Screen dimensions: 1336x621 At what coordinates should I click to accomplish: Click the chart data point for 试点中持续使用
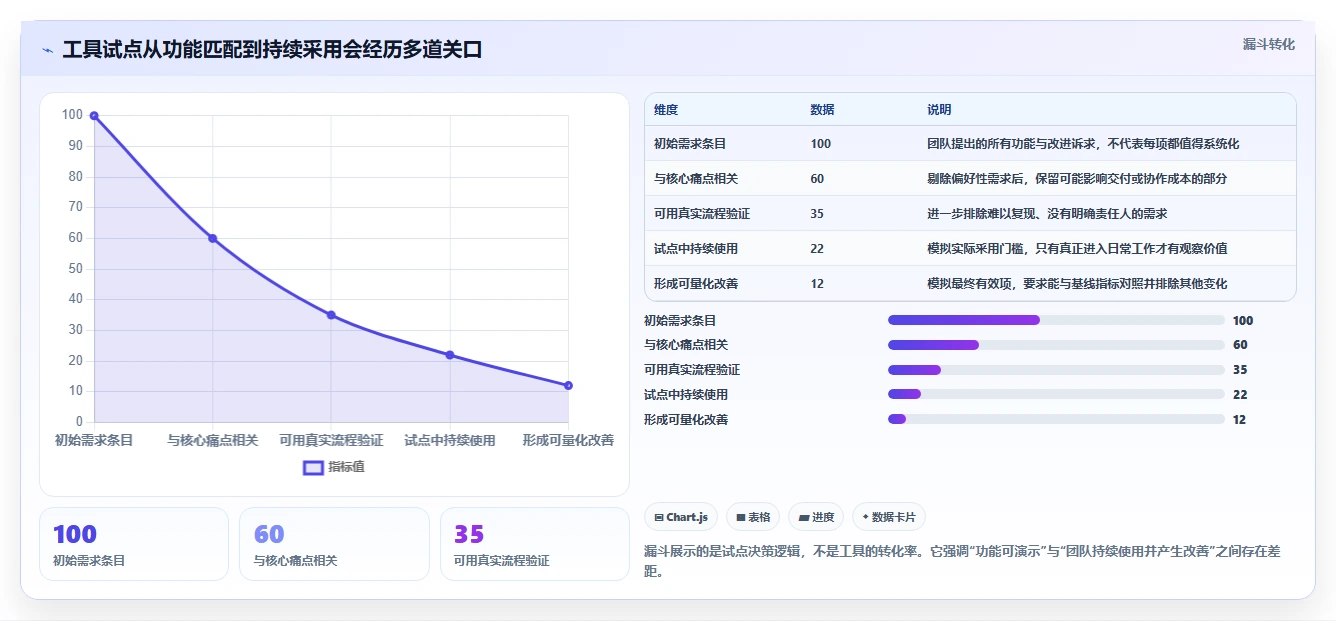450,355
